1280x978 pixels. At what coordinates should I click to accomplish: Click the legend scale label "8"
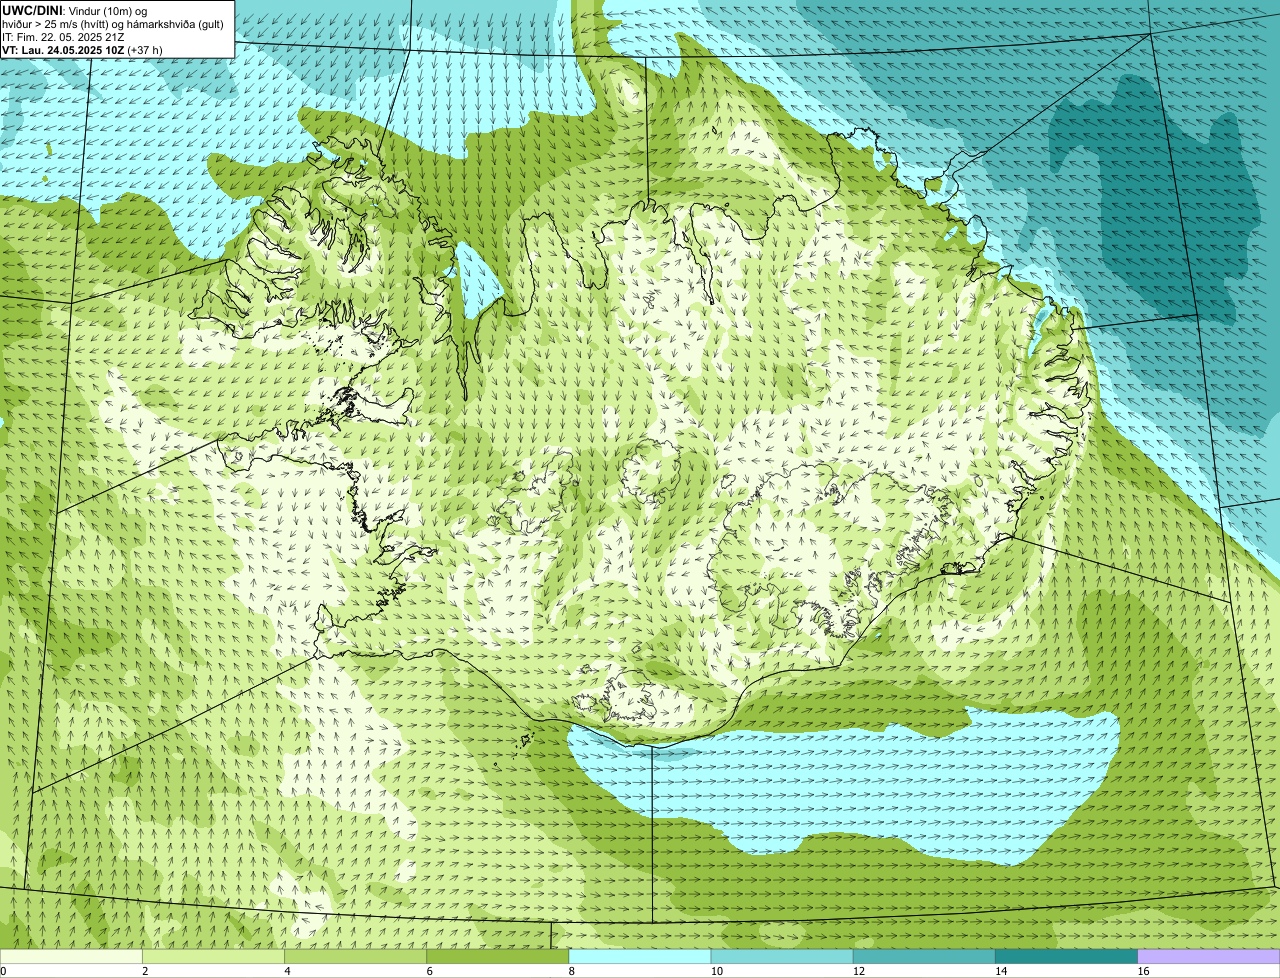click(x=572, y=971)
